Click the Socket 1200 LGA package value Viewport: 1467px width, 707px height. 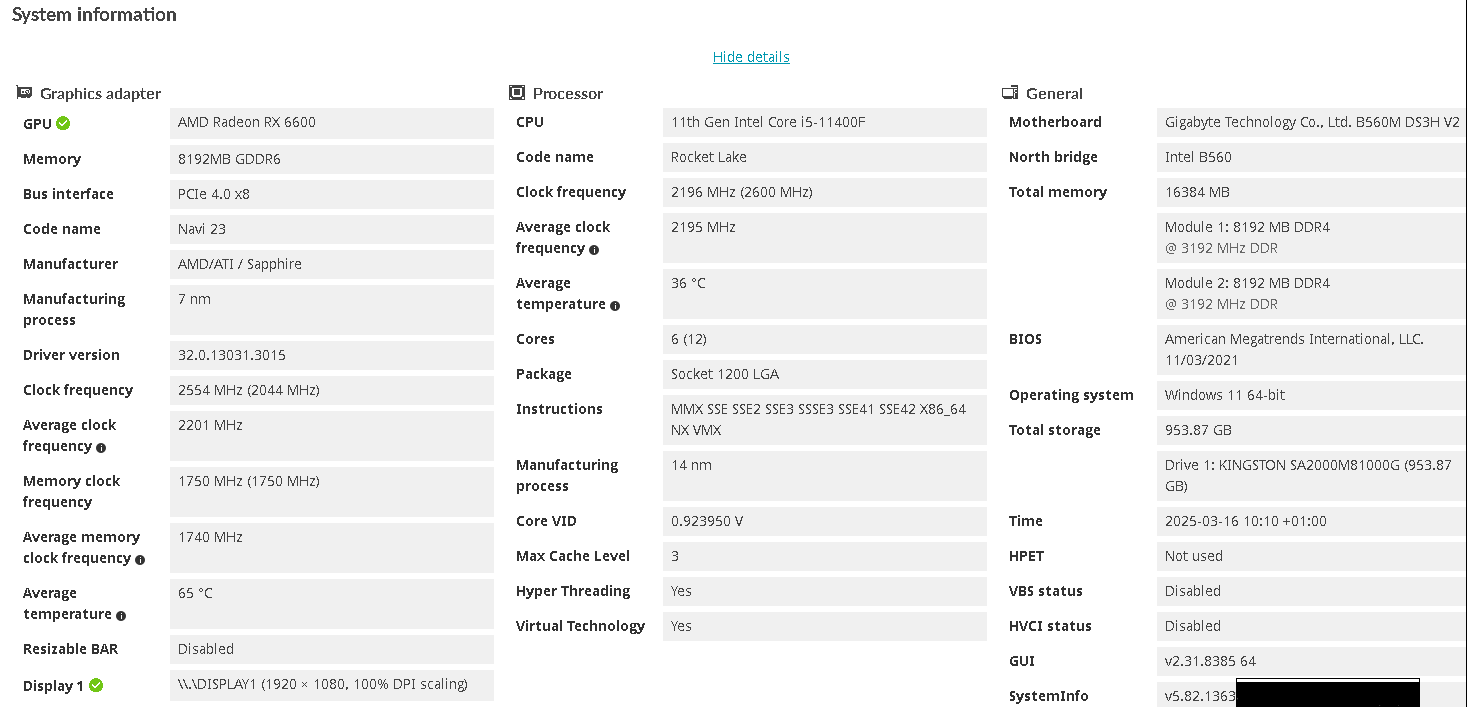pos(725,374)
